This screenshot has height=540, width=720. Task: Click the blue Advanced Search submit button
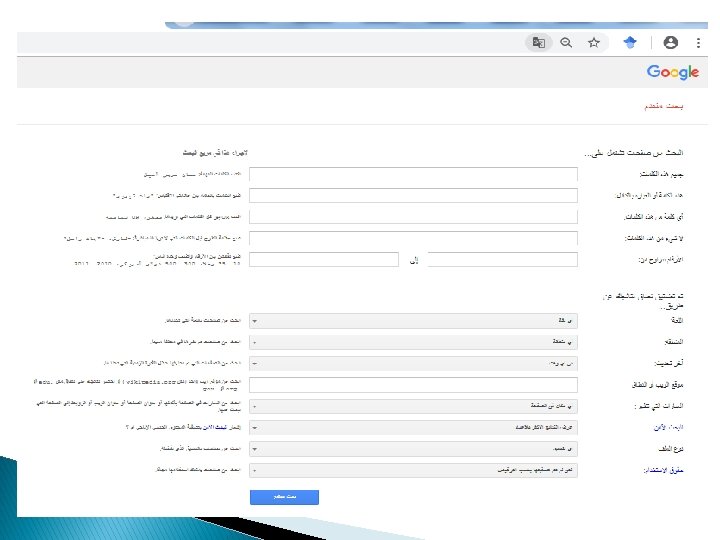tap(284, 497)
